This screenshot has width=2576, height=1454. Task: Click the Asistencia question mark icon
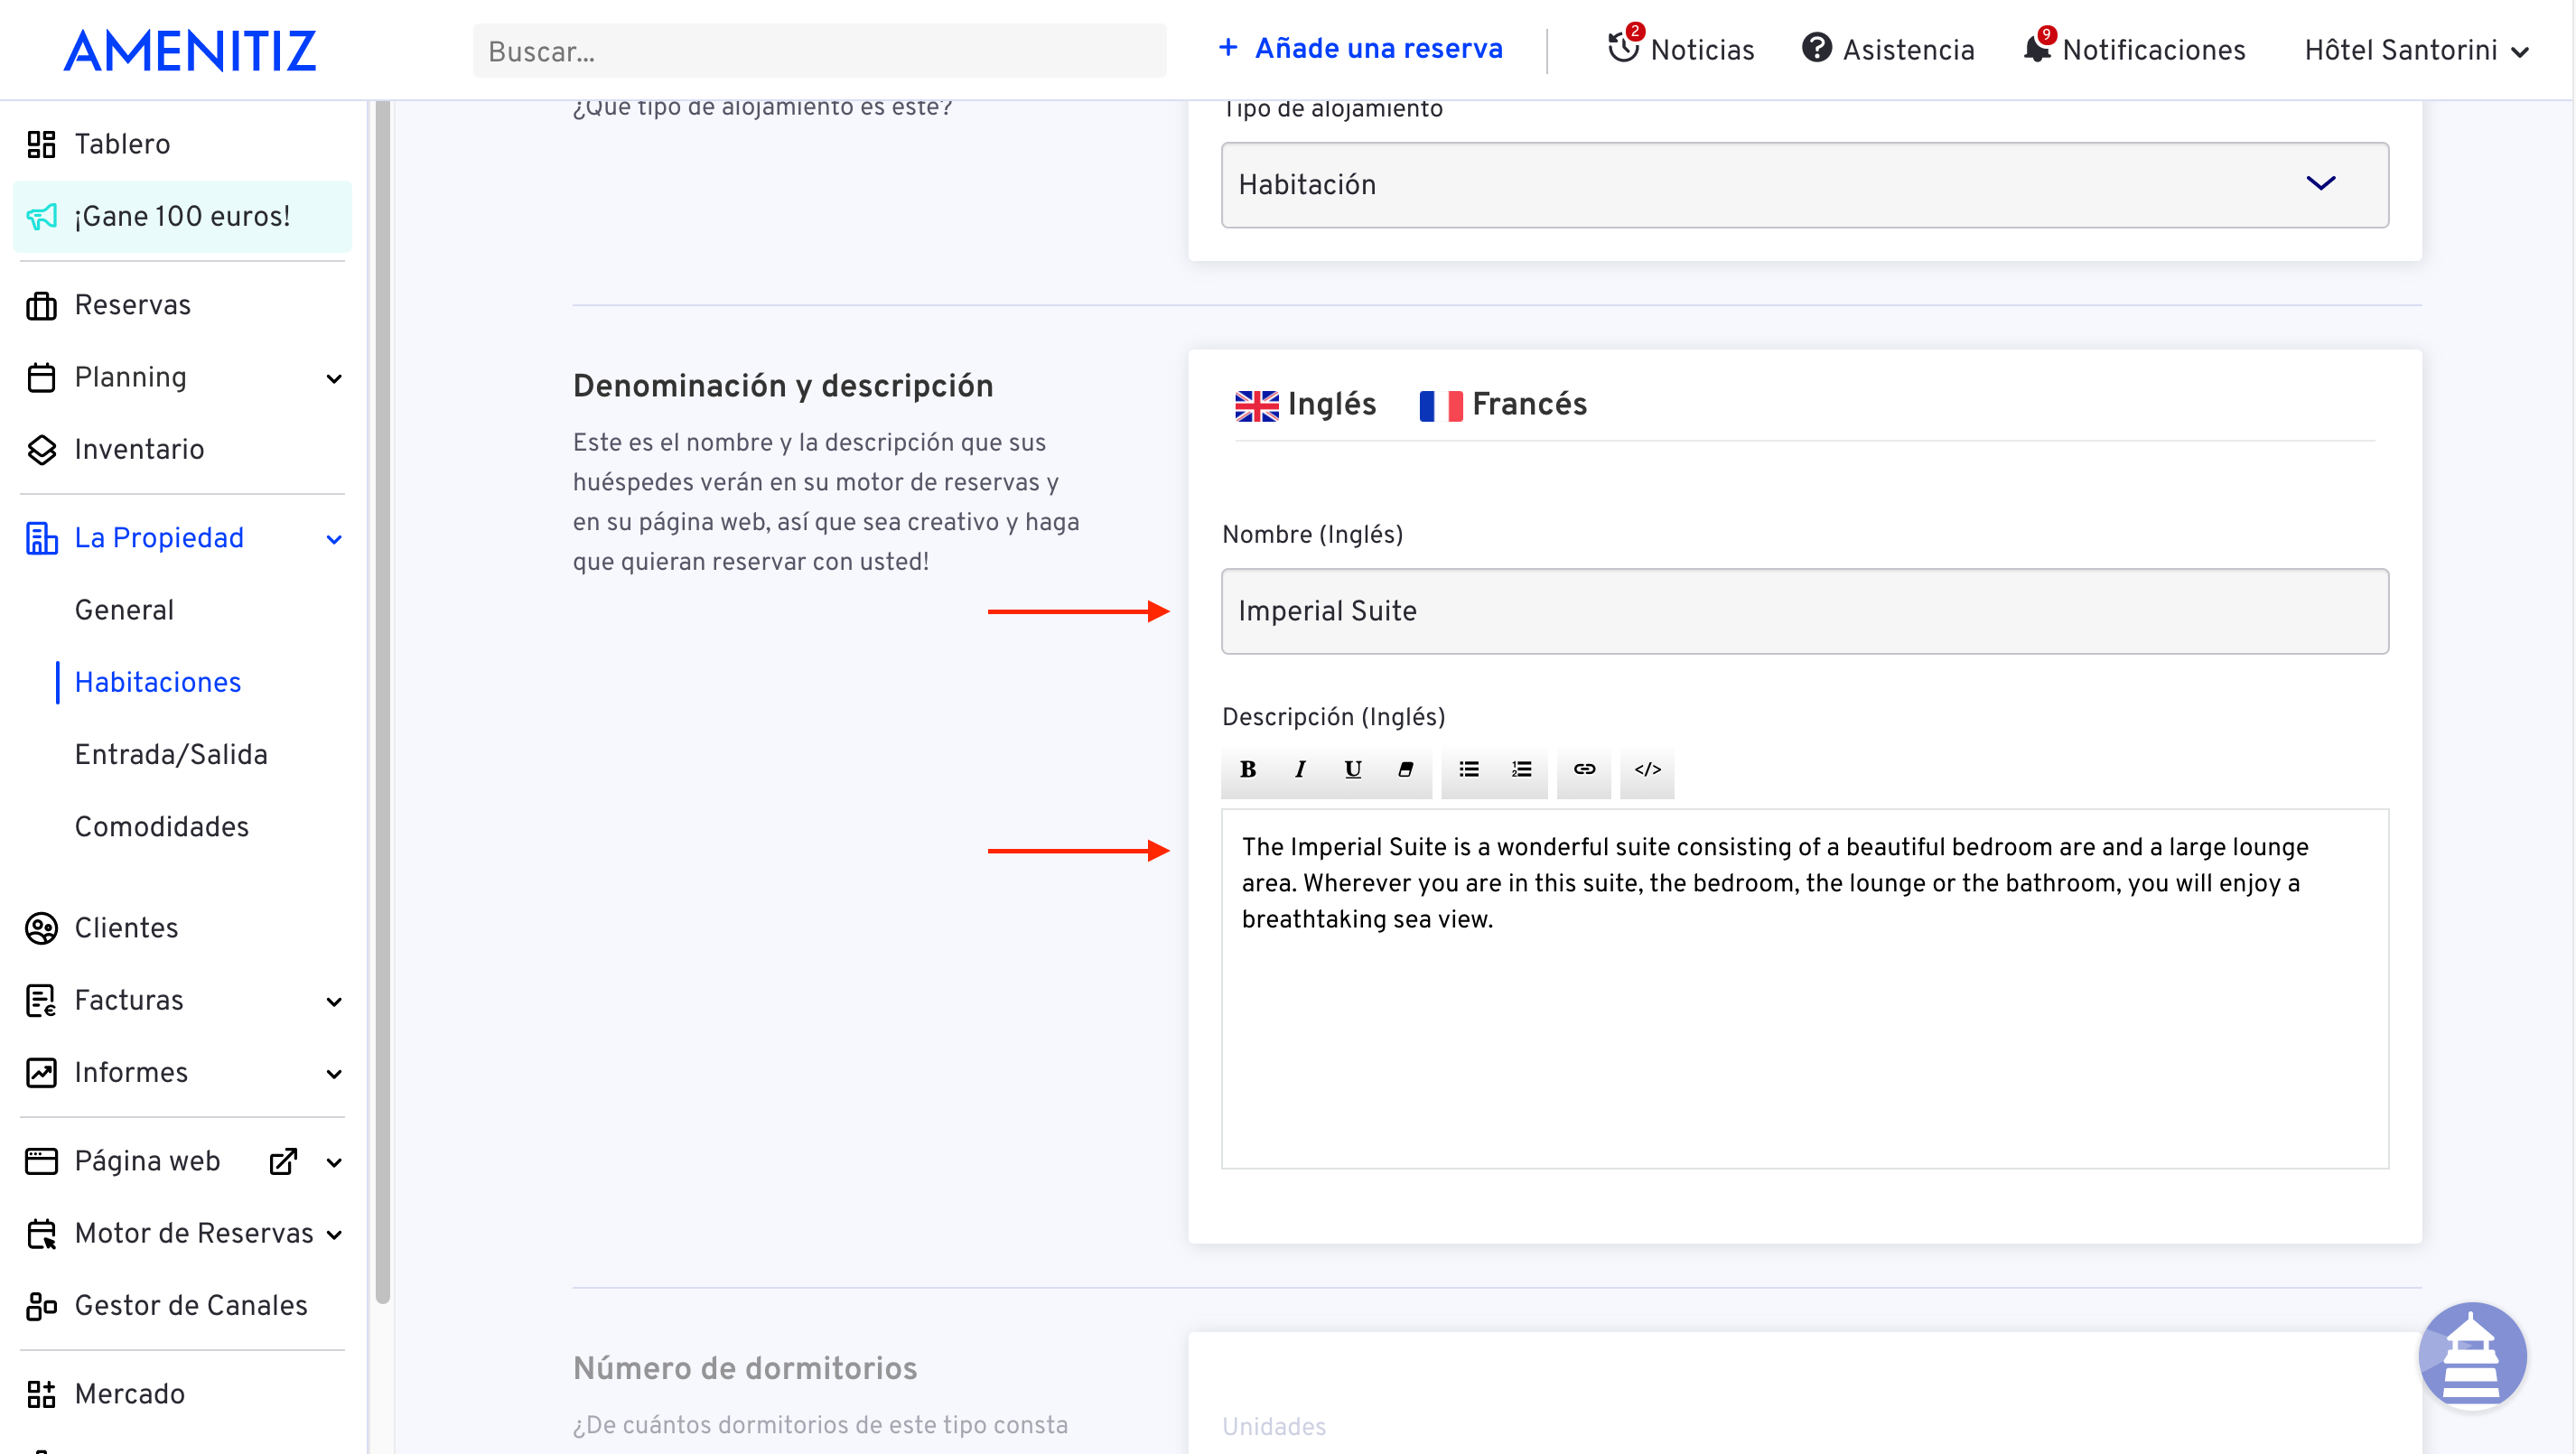1816,48
